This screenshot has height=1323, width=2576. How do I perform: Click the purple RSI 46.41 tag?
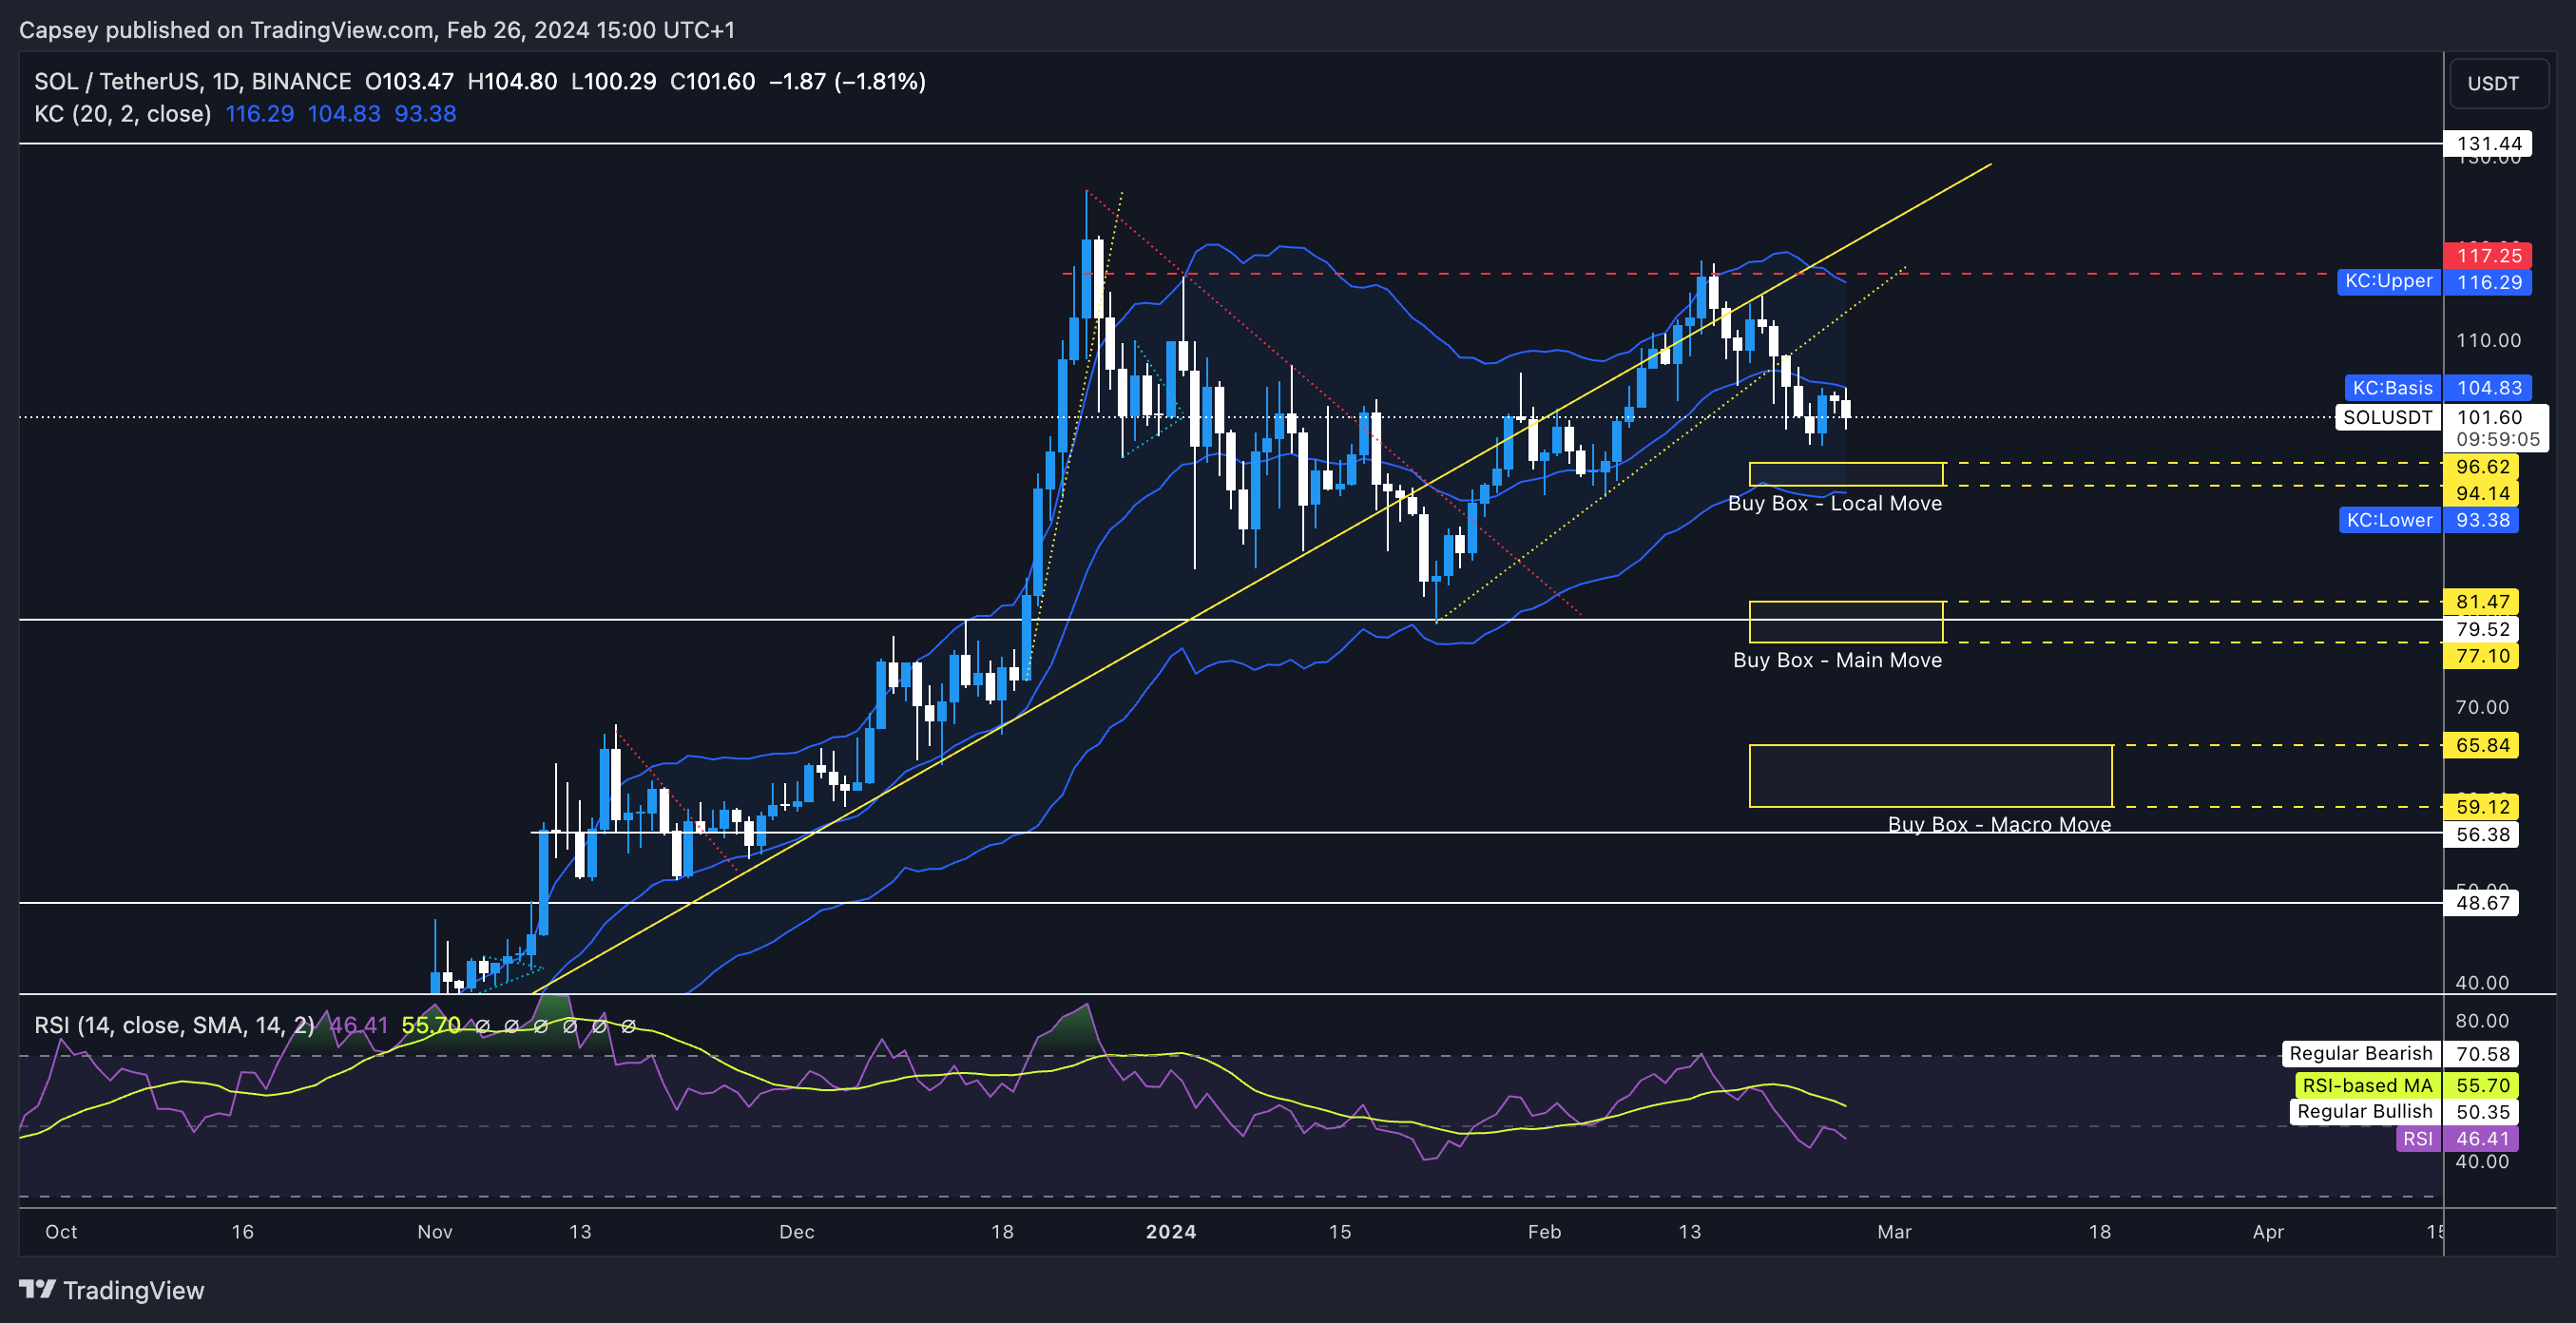(2417, 1138)
